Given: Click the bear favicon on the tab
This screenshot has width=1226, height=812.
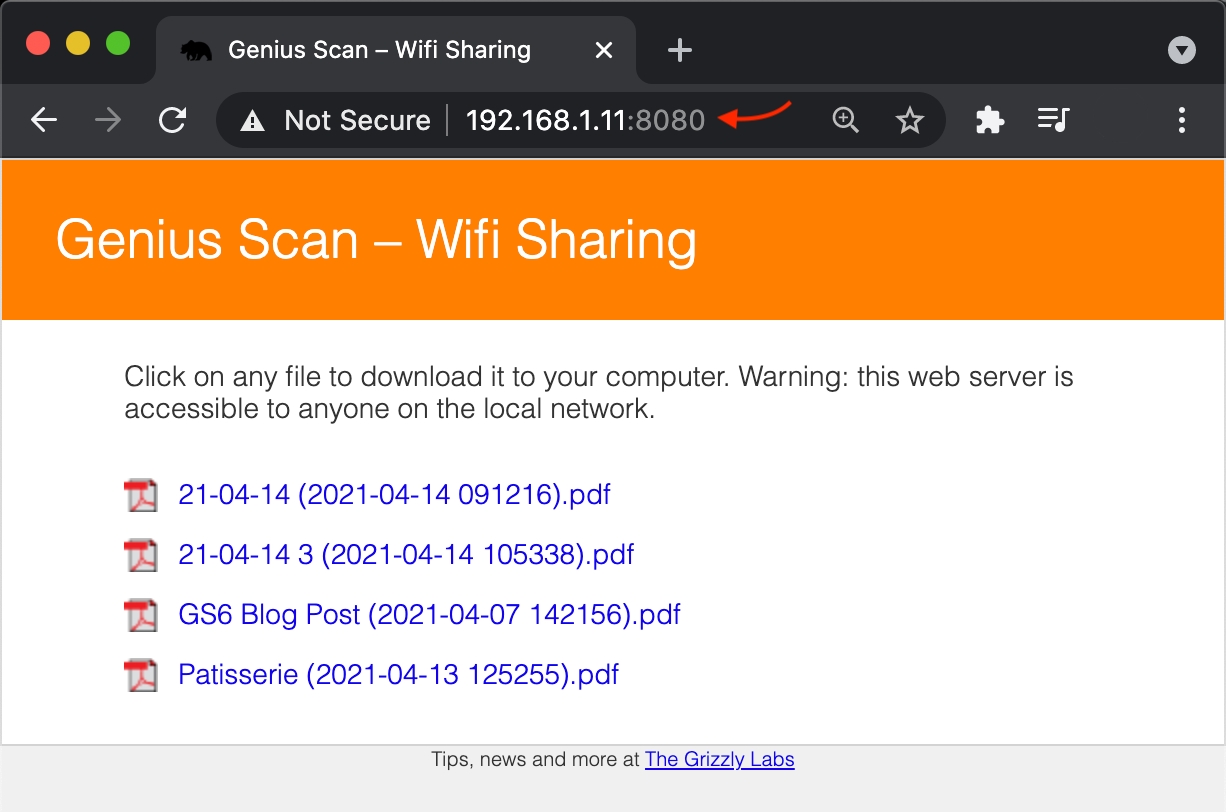Looking at the screenshot, I should coord(196,50).
